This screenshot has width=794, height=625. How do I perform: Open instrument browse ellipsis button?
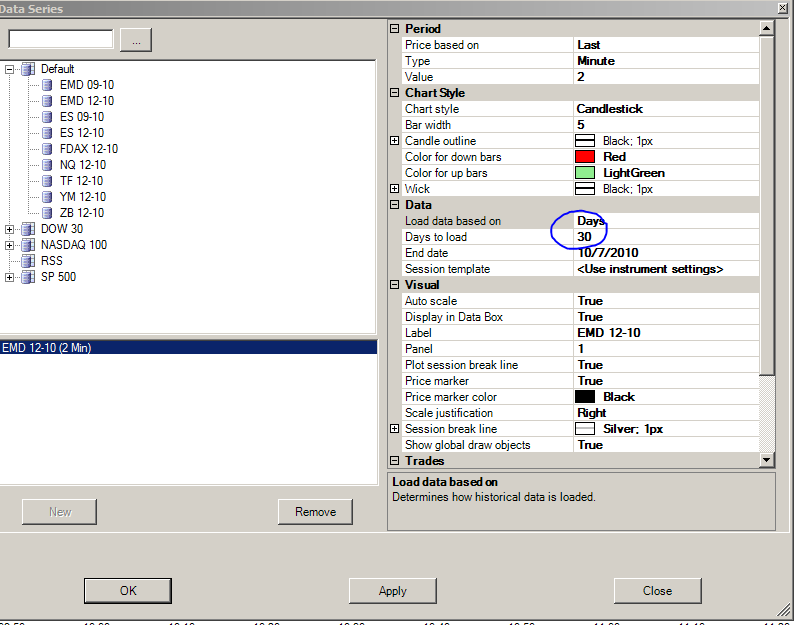[x=136, y=40]
